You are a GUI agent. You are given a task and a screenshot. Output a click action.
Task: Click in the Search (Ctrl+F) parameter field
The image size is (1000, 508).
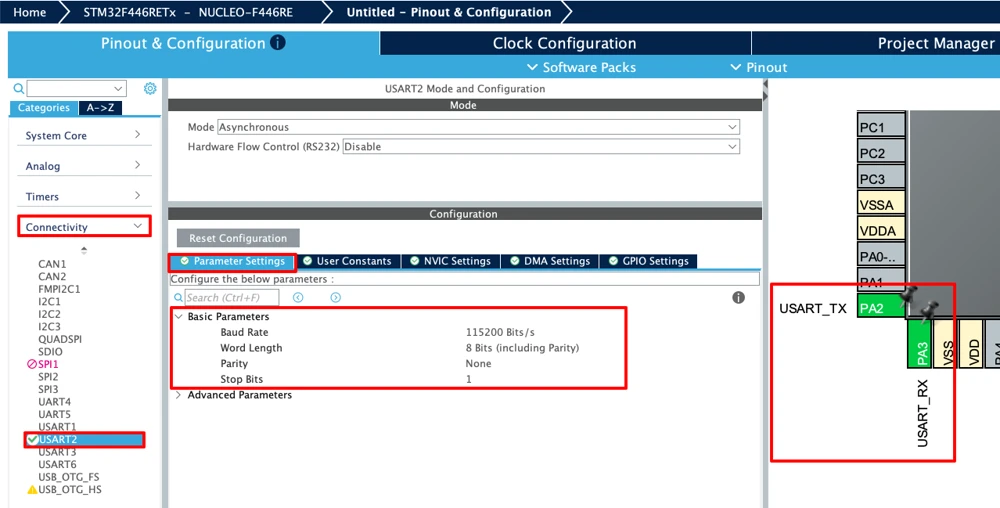point(232,298)
